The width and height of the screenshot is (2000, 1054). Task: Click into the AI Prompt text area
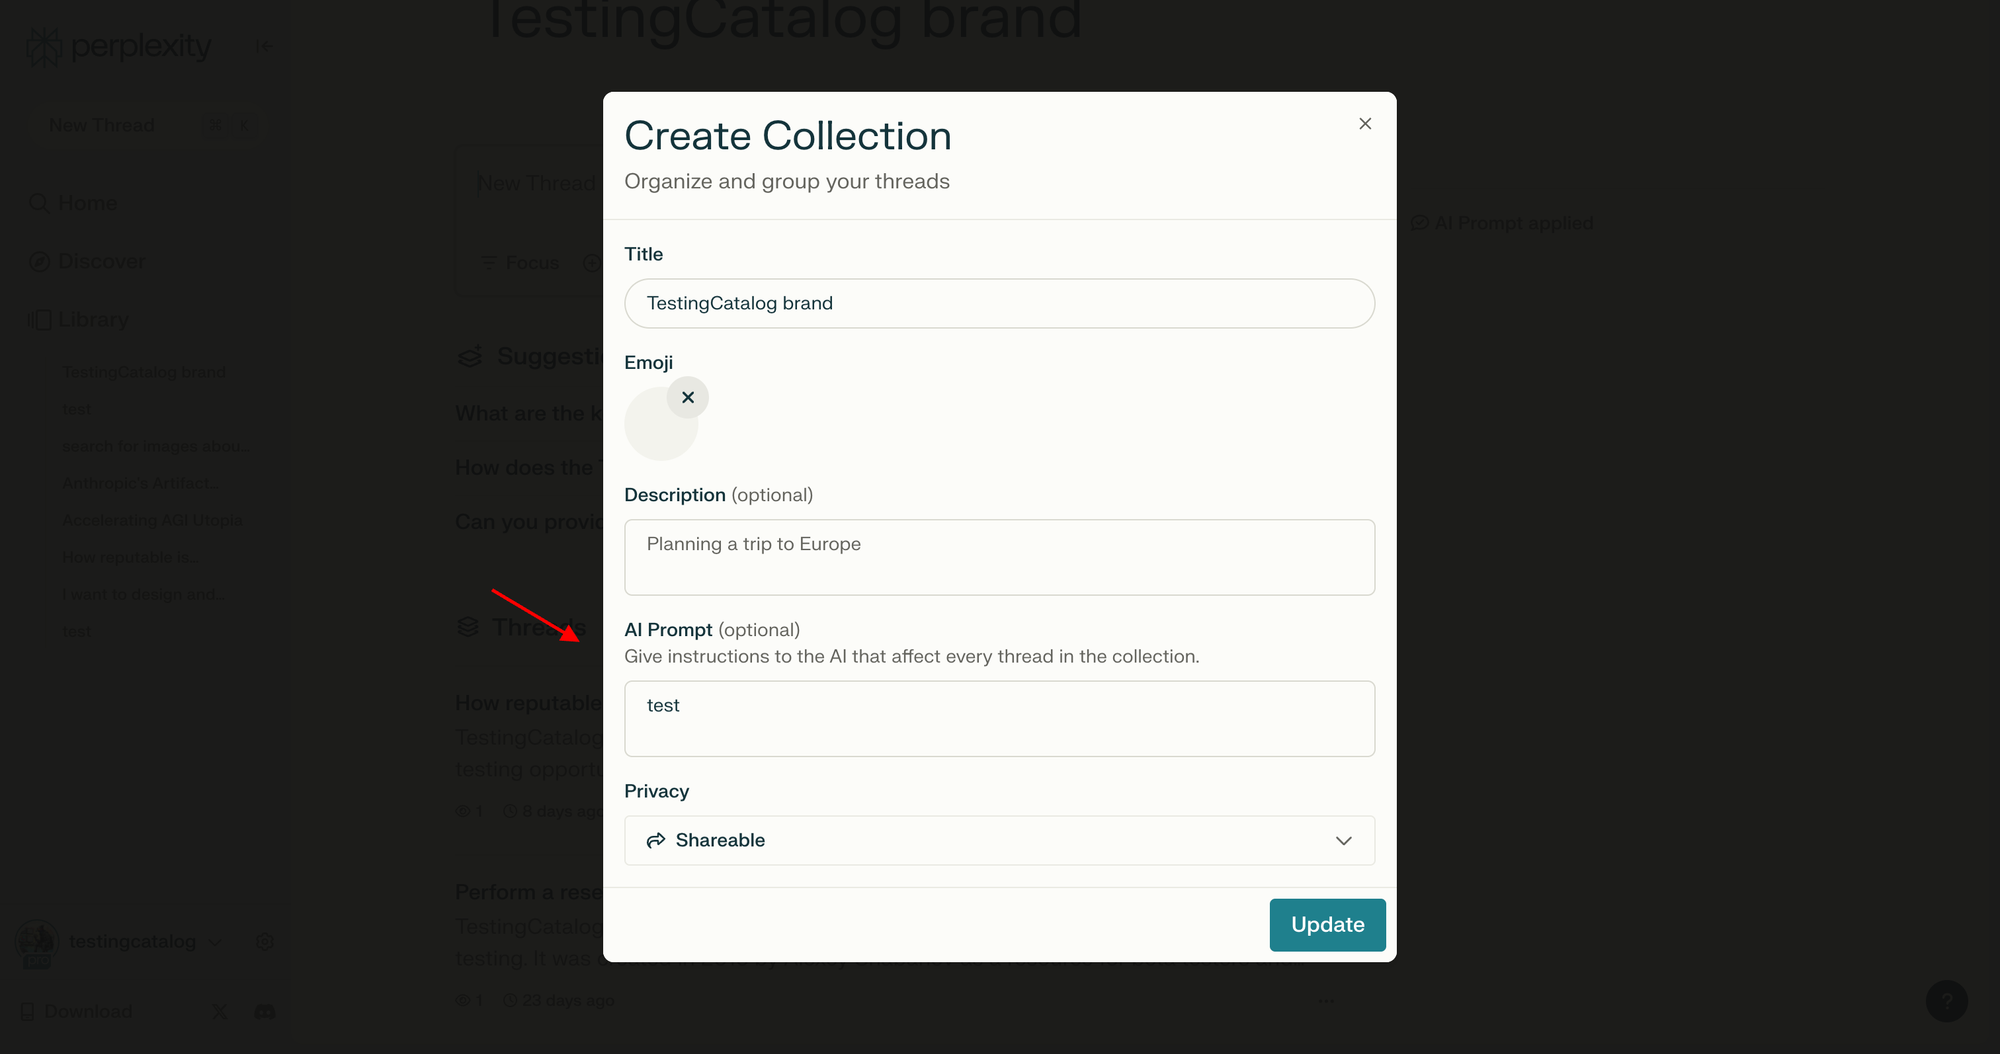click(999, 718)
